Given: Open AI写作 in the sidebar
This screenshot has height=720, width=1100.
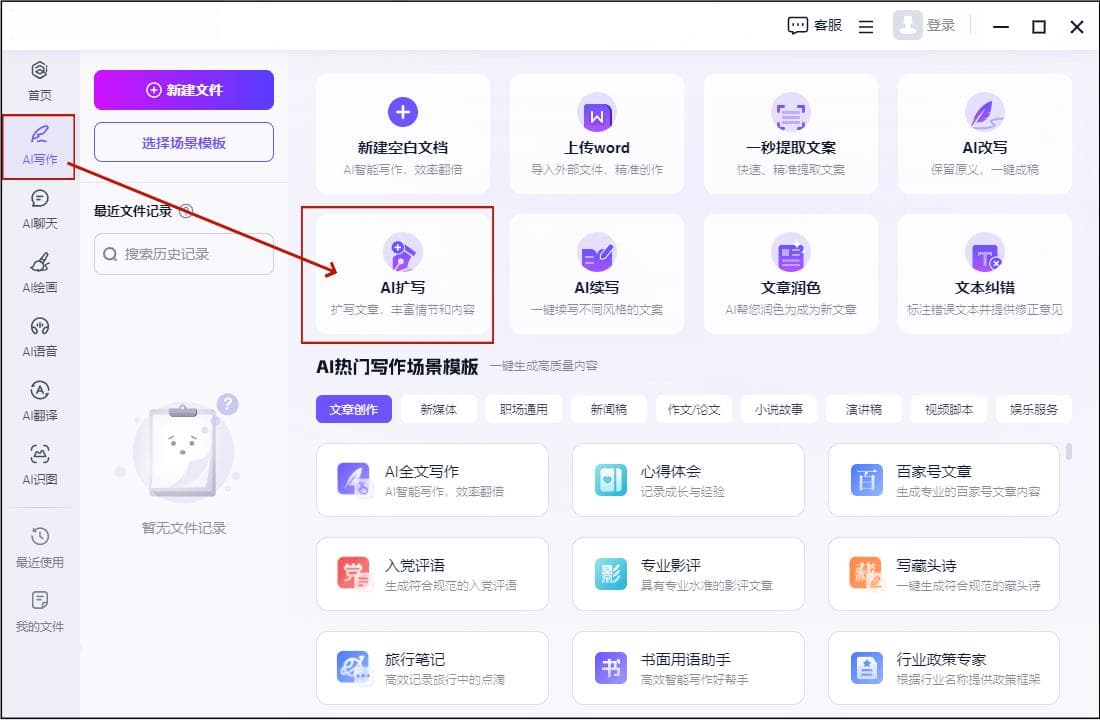Looking at the screenshot, I should click(x=39, y=145).
